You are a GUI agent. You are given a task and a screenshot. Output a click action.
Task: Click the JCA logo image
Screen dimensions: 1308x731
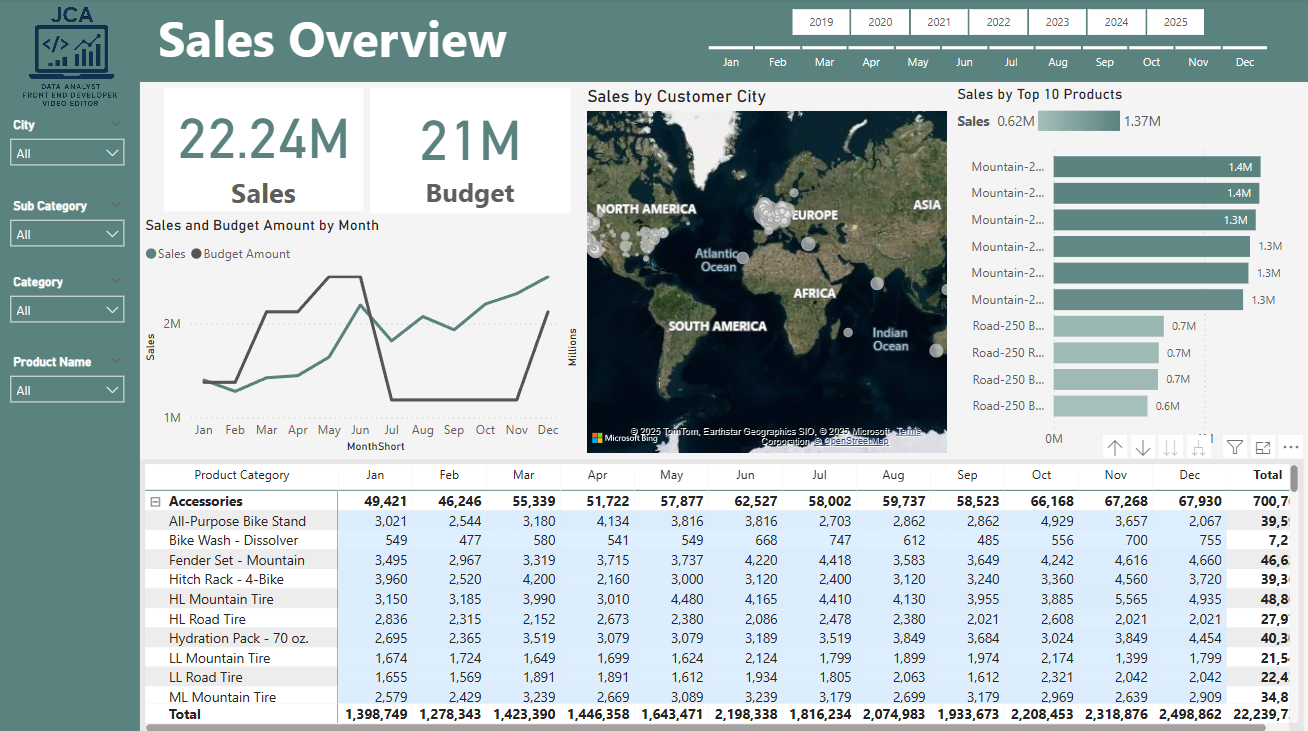[70, 55]
